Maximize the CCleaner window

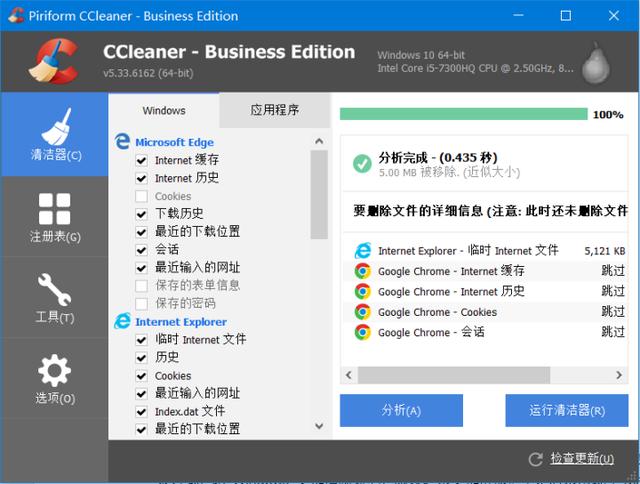point(566,16)
